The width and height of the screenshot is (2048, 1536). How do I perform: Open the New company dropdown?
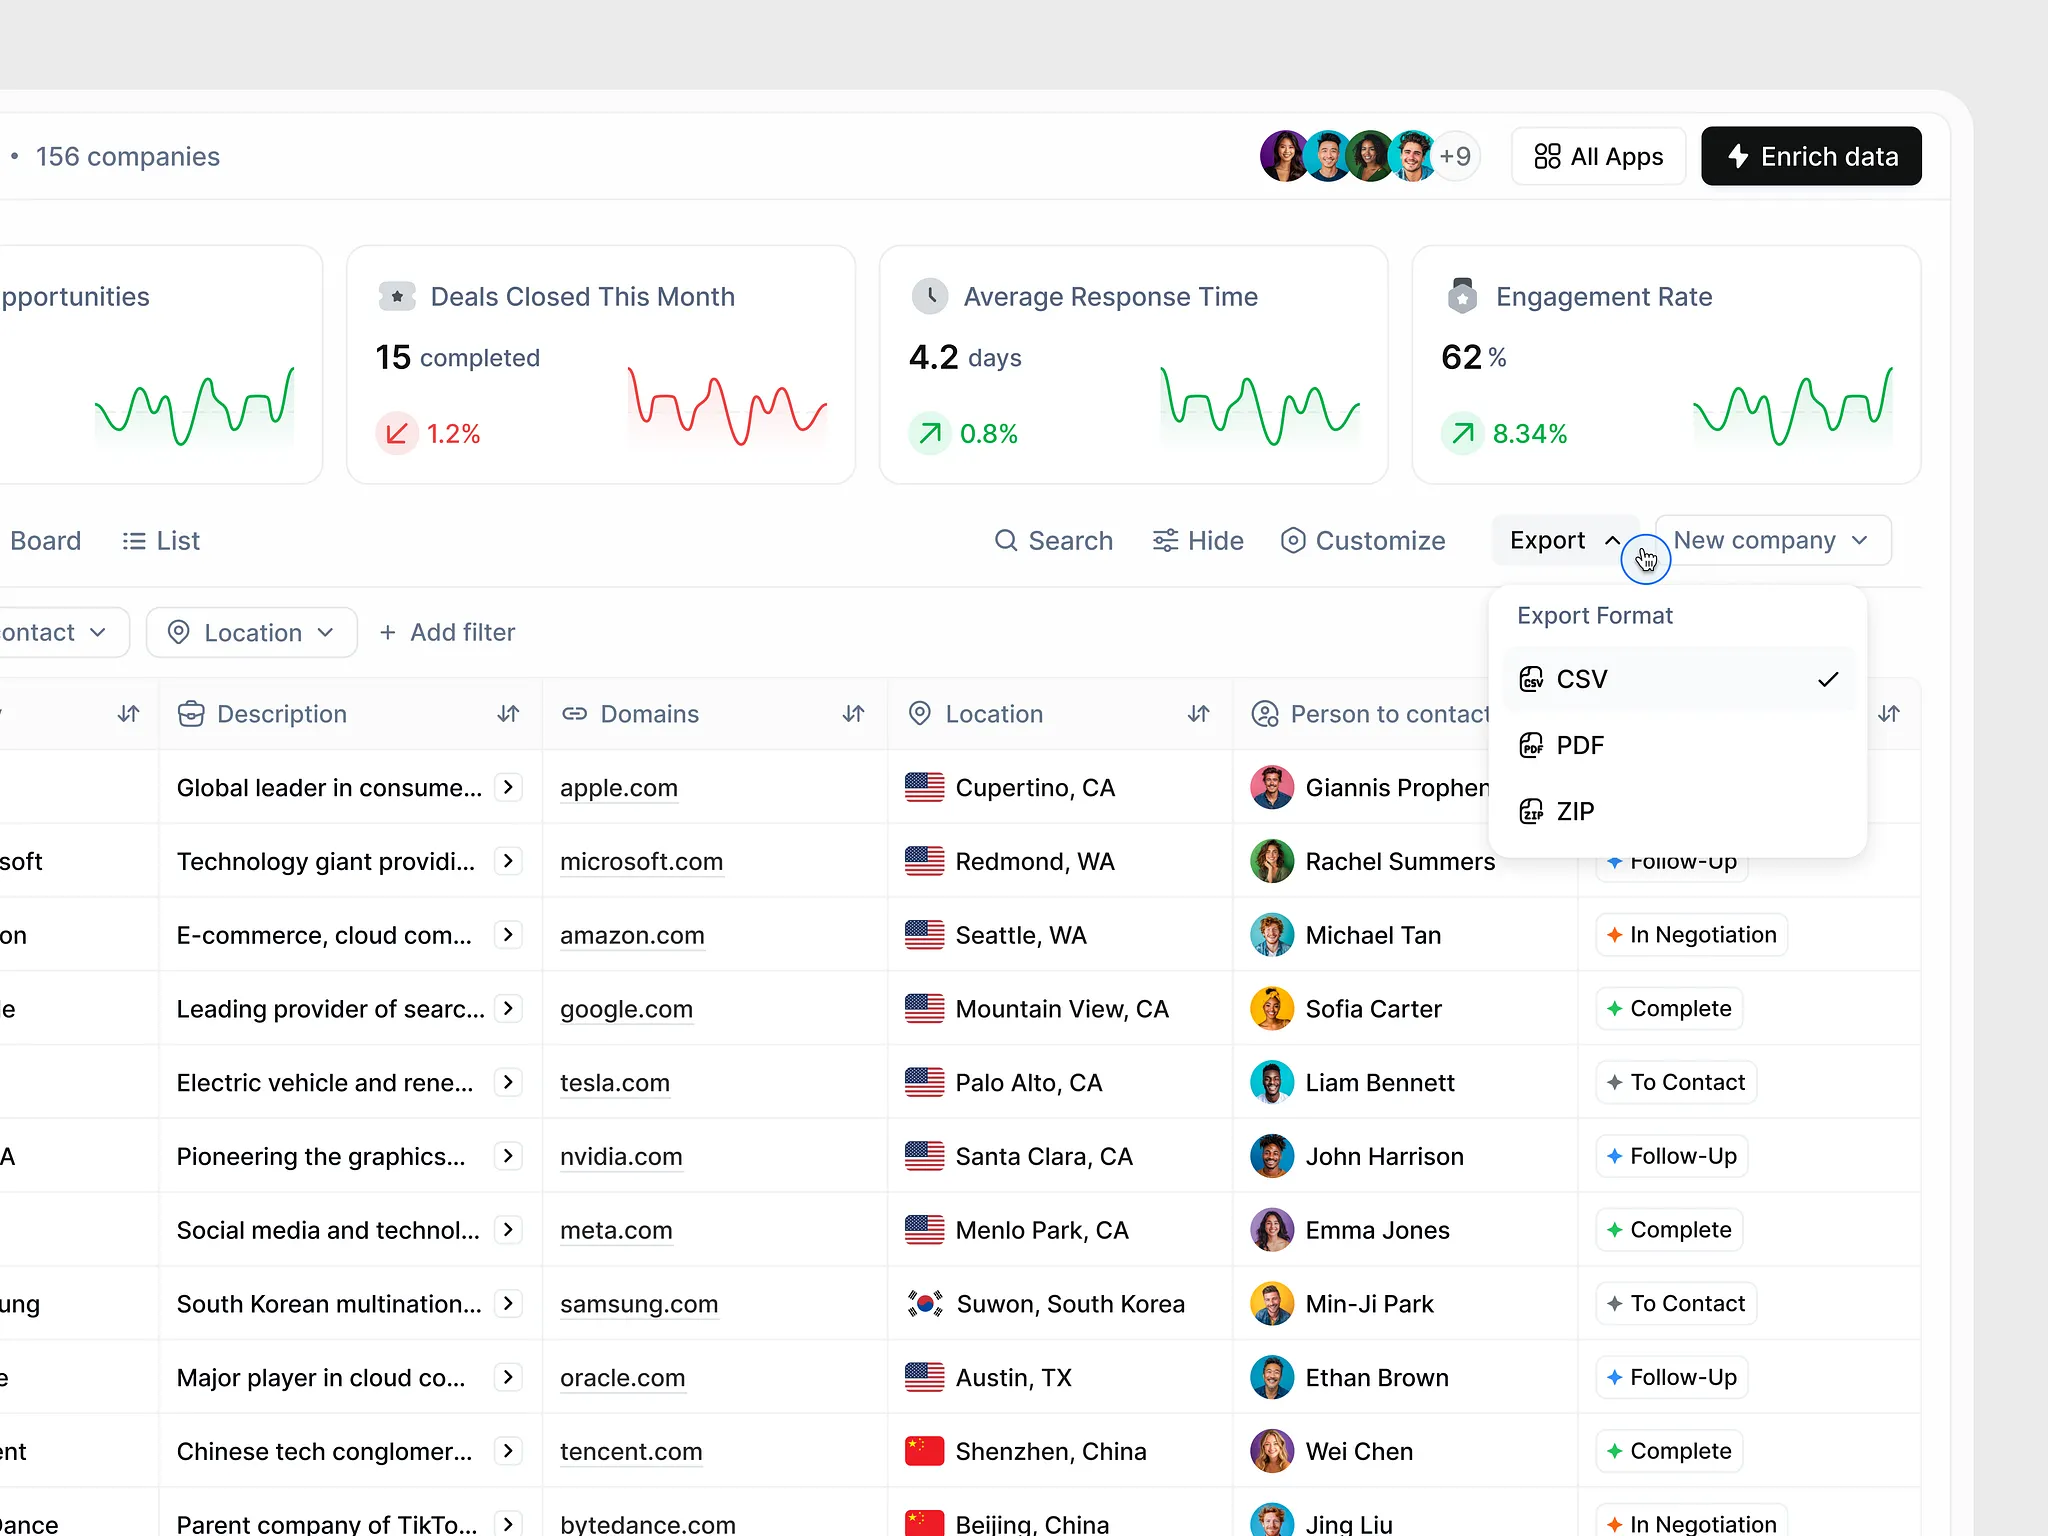point(1772,541)
